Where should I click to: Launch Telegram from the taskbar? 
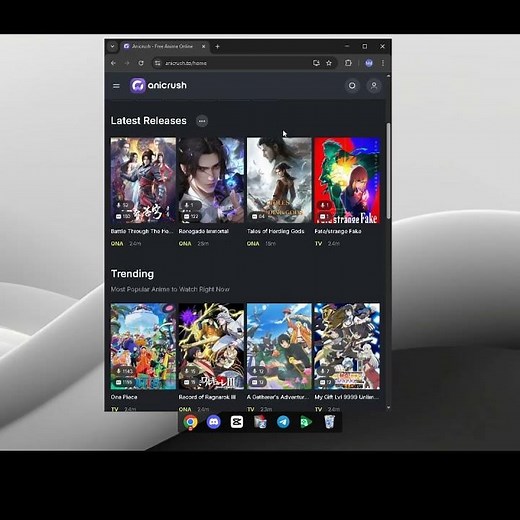(283, 422)
